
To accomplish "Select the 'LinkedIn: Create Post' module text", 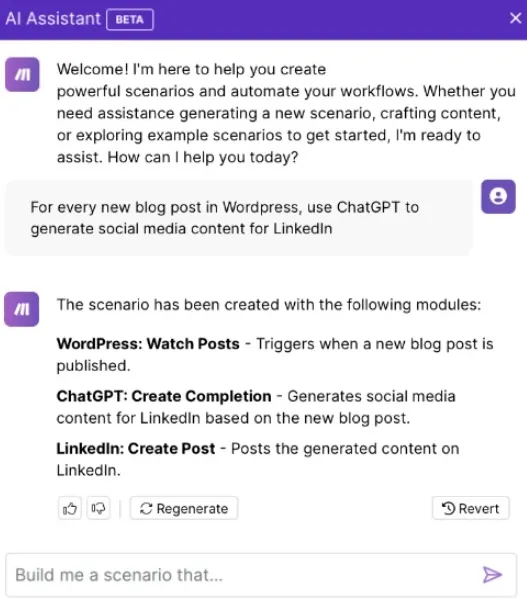I will 136,449.
